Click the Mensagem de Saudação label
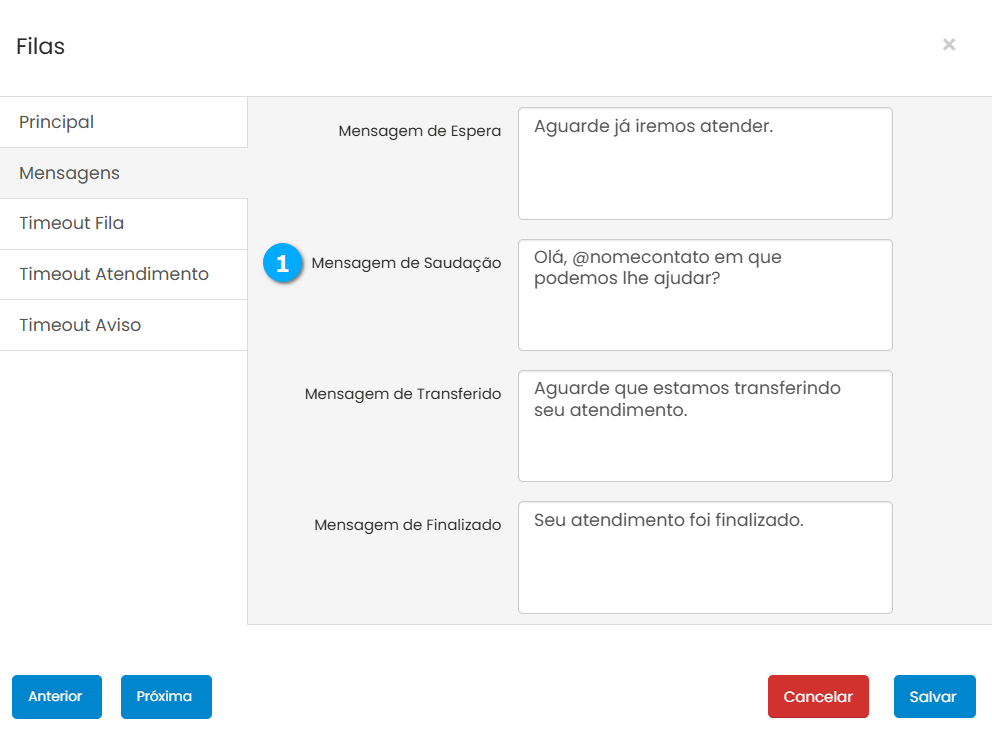This screenshot has width=992, height=736. 406,263
